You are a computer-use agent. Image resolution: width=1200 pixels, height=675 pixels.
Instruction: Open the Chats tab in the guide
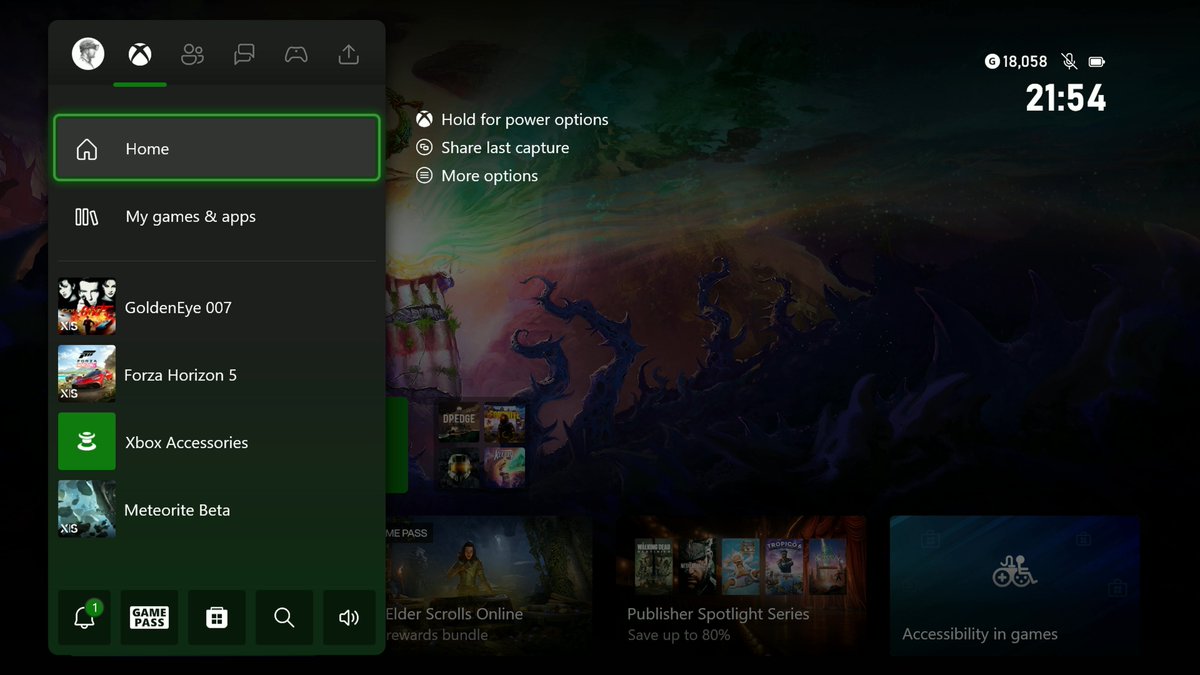244,55
